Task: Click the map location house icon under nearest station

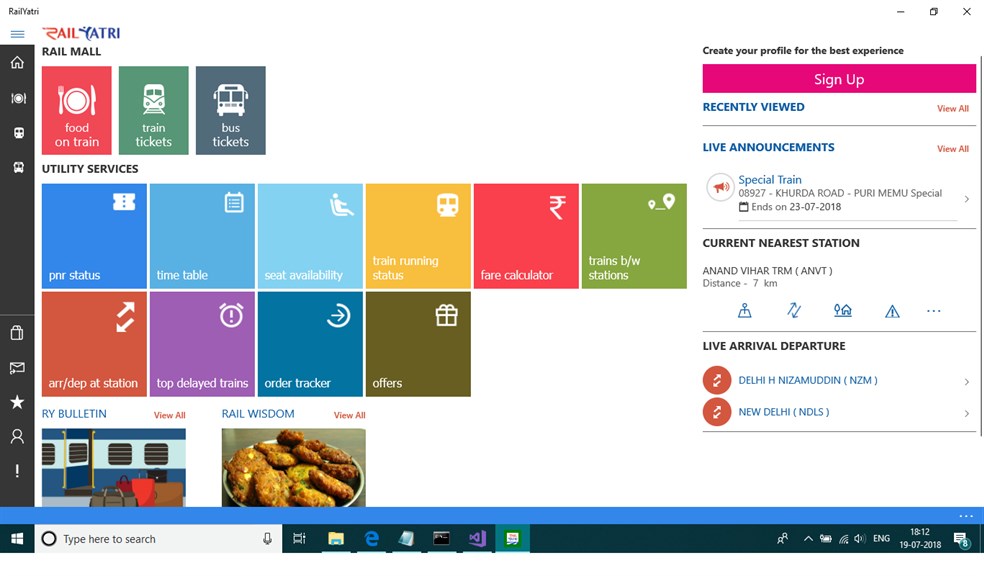Action: (843, 311)
